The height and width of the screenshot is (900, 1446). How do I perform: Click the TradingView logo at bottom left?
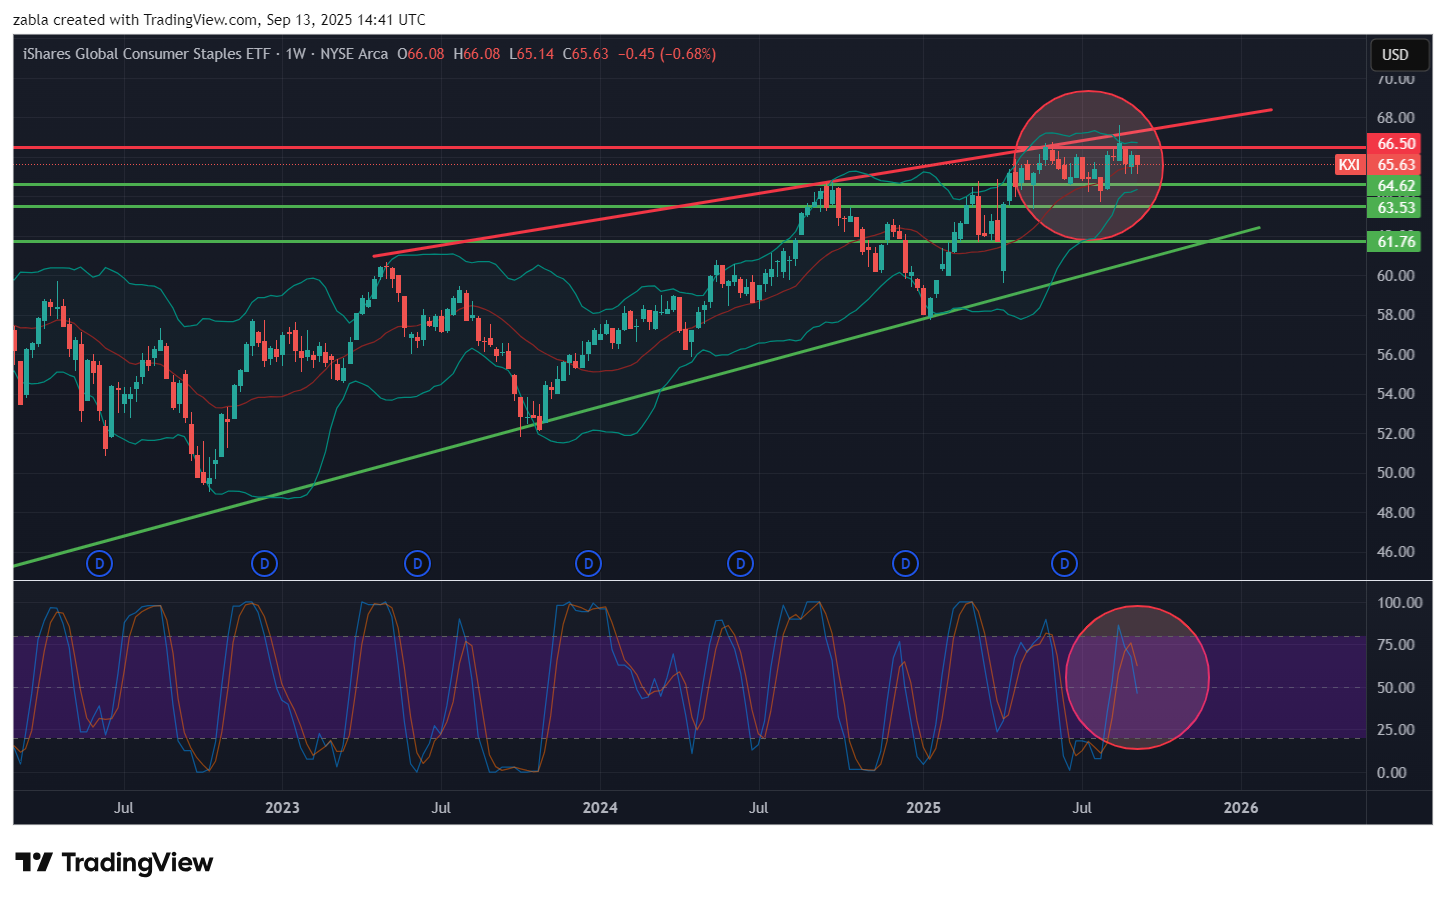pyautogui.click(x=114, y=862)
